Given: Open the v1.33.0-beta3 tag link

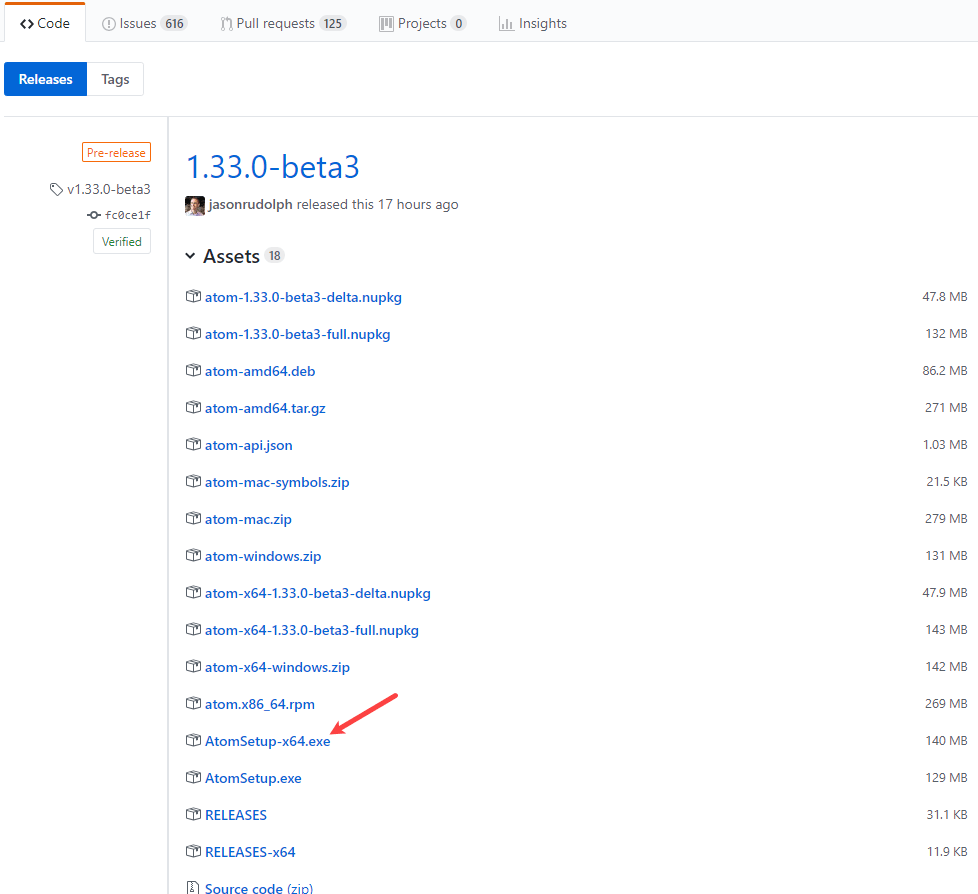Looking at the screenshot, I should [109, 189].
